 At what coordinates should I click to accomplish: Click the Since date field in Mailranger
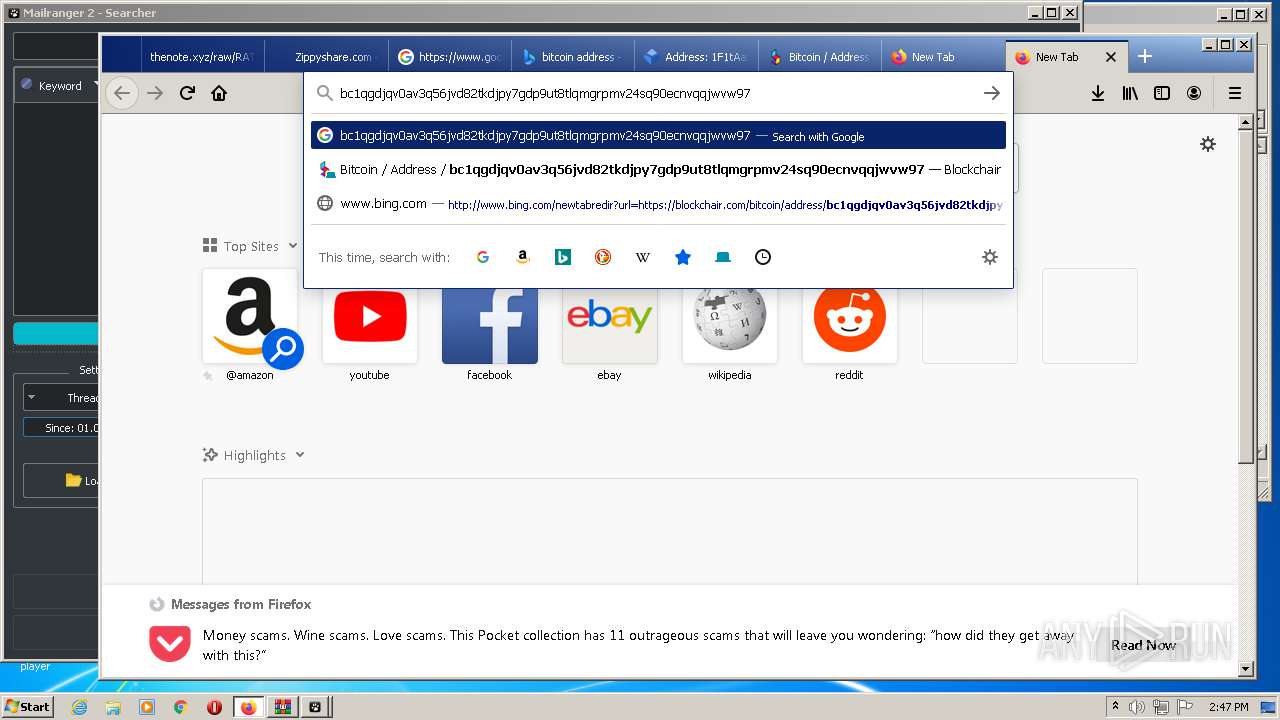(61, 427)
